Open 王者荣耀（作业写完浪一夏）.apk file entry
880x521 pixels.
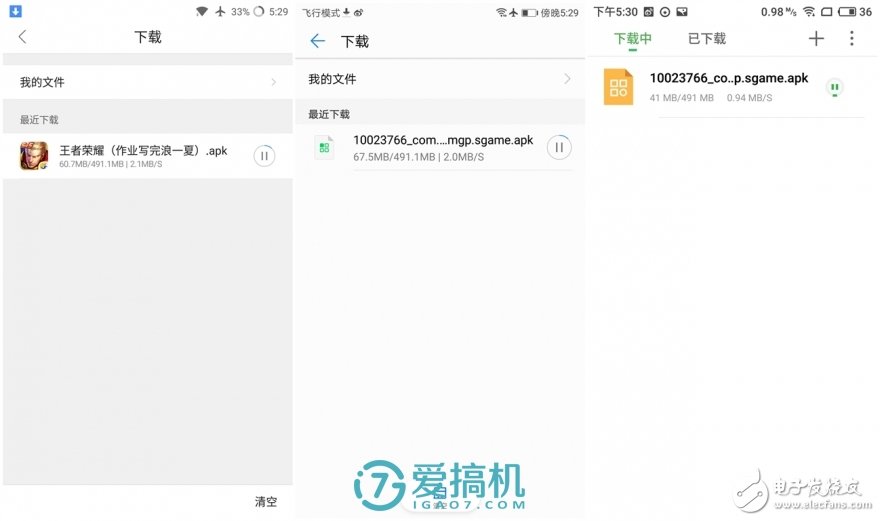pyautogui.click(x=143, y=151)
